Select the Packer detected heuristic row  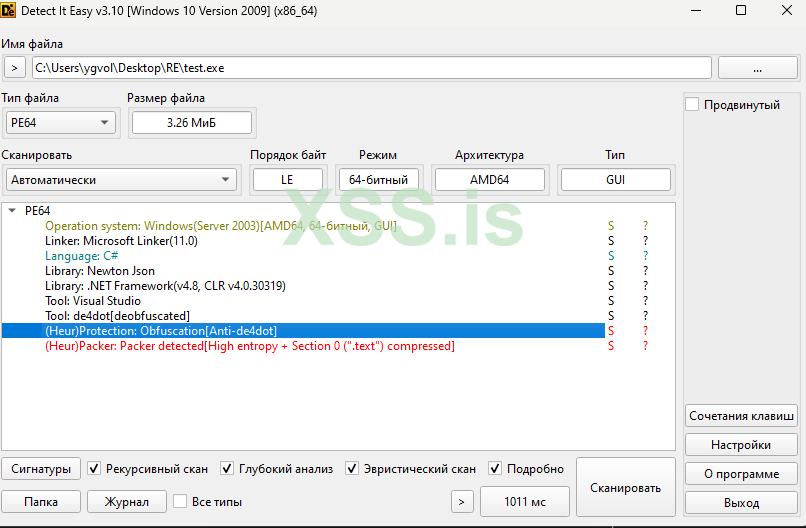pyautogui.click(x=303, y=345)
